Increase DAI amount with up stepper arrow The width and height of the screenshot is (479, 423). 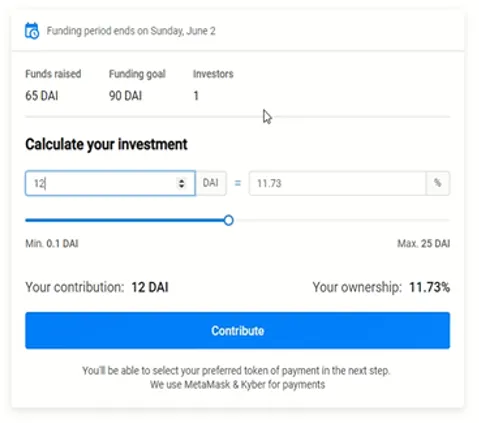181,180
